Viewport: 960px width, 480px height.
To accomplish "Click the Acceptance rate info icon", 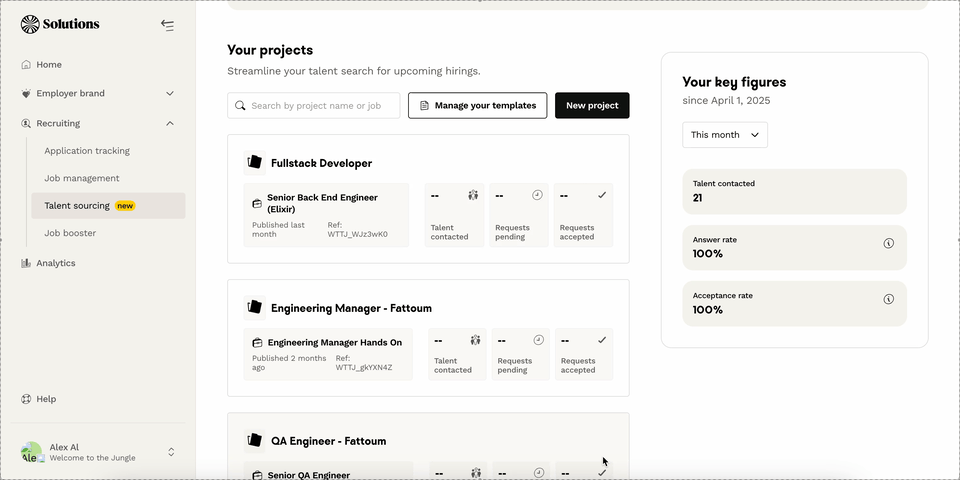I will click(x=888, y=299).
